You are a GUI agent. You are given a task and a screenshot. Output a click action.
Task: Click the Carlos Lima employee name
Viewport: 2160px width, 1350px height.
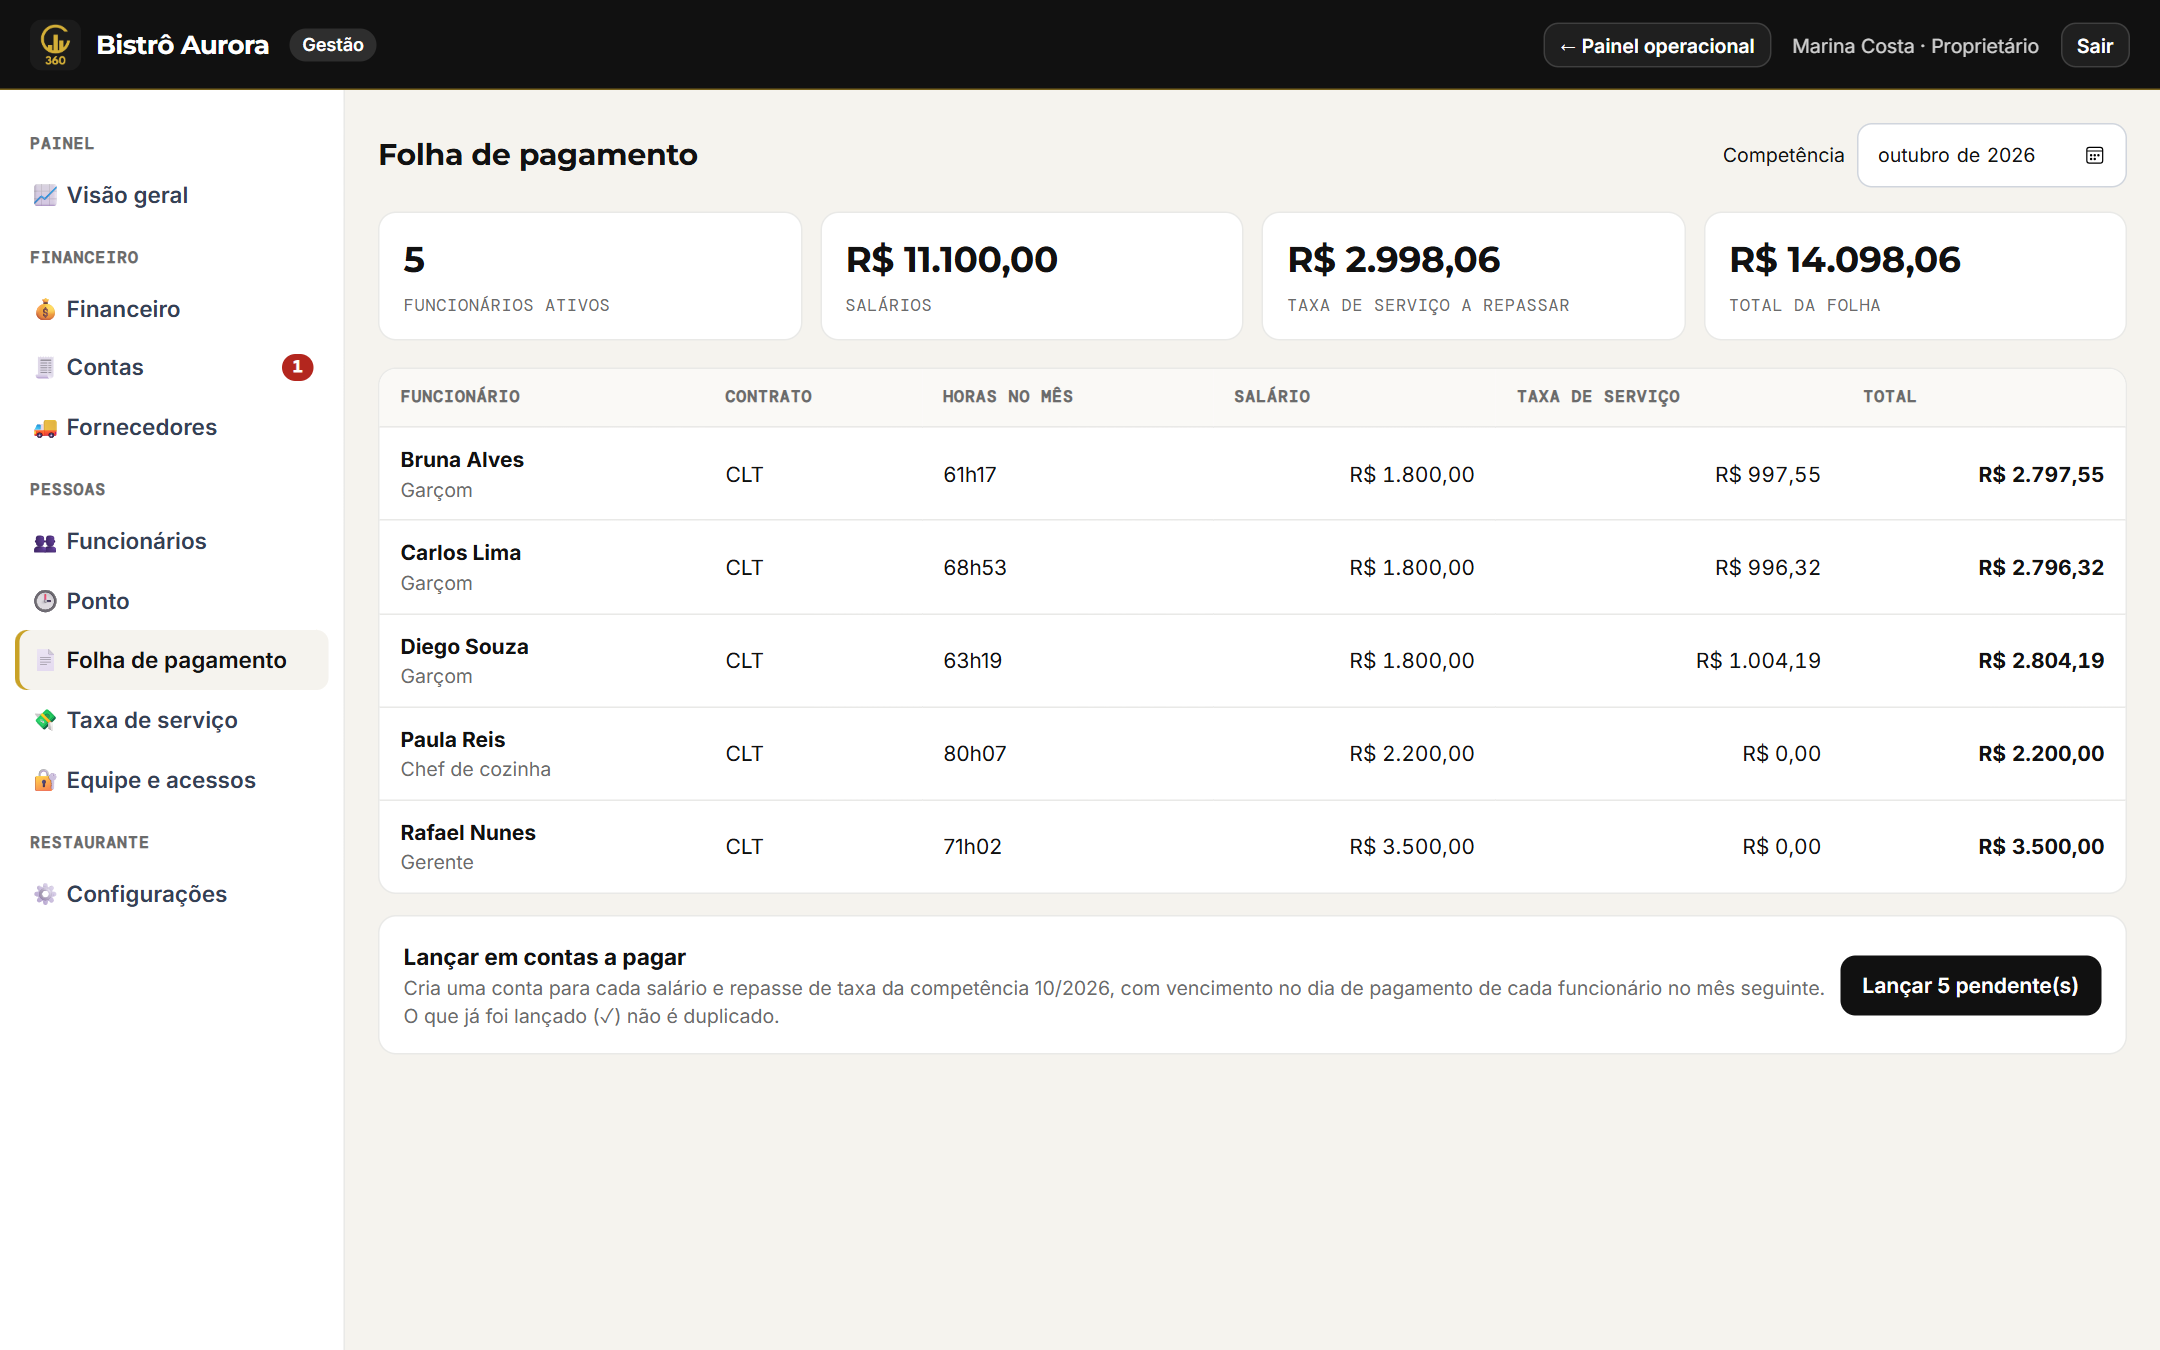click(x=460, y=553)
